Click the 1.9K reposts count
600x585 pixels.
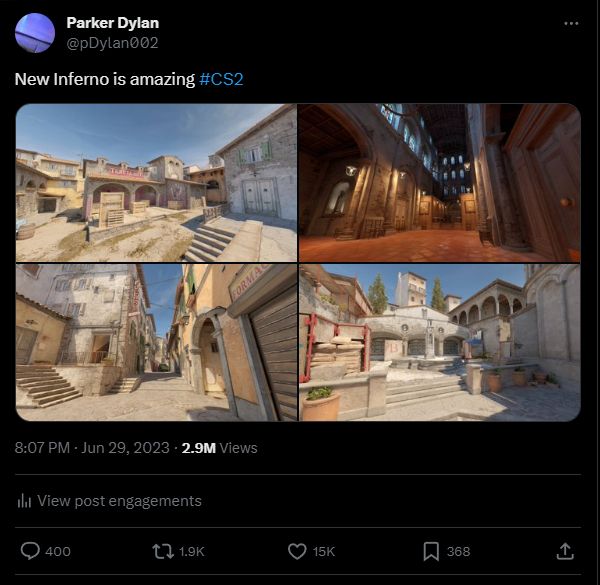click(192, 551)
